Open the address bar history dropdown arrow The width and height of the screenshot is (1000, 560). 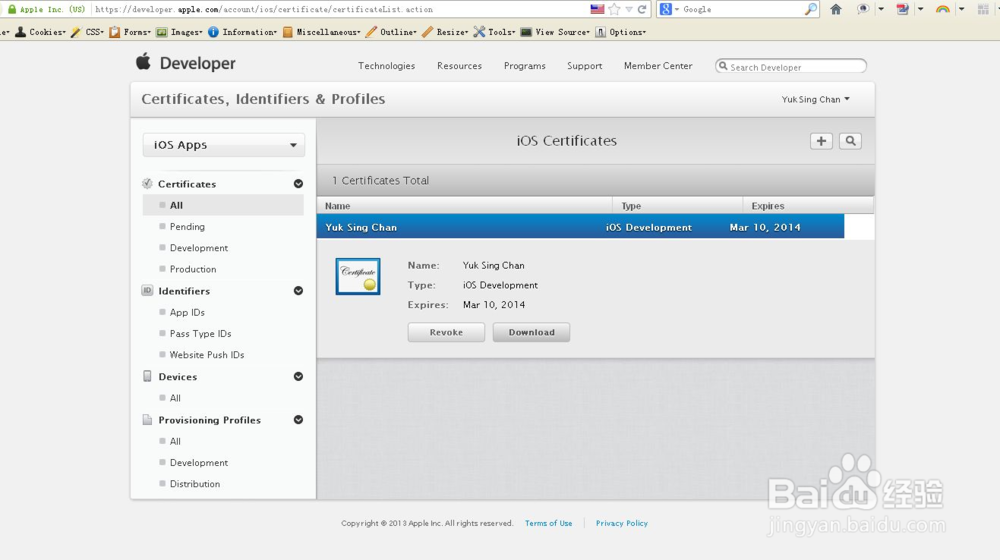coord(629,9)
